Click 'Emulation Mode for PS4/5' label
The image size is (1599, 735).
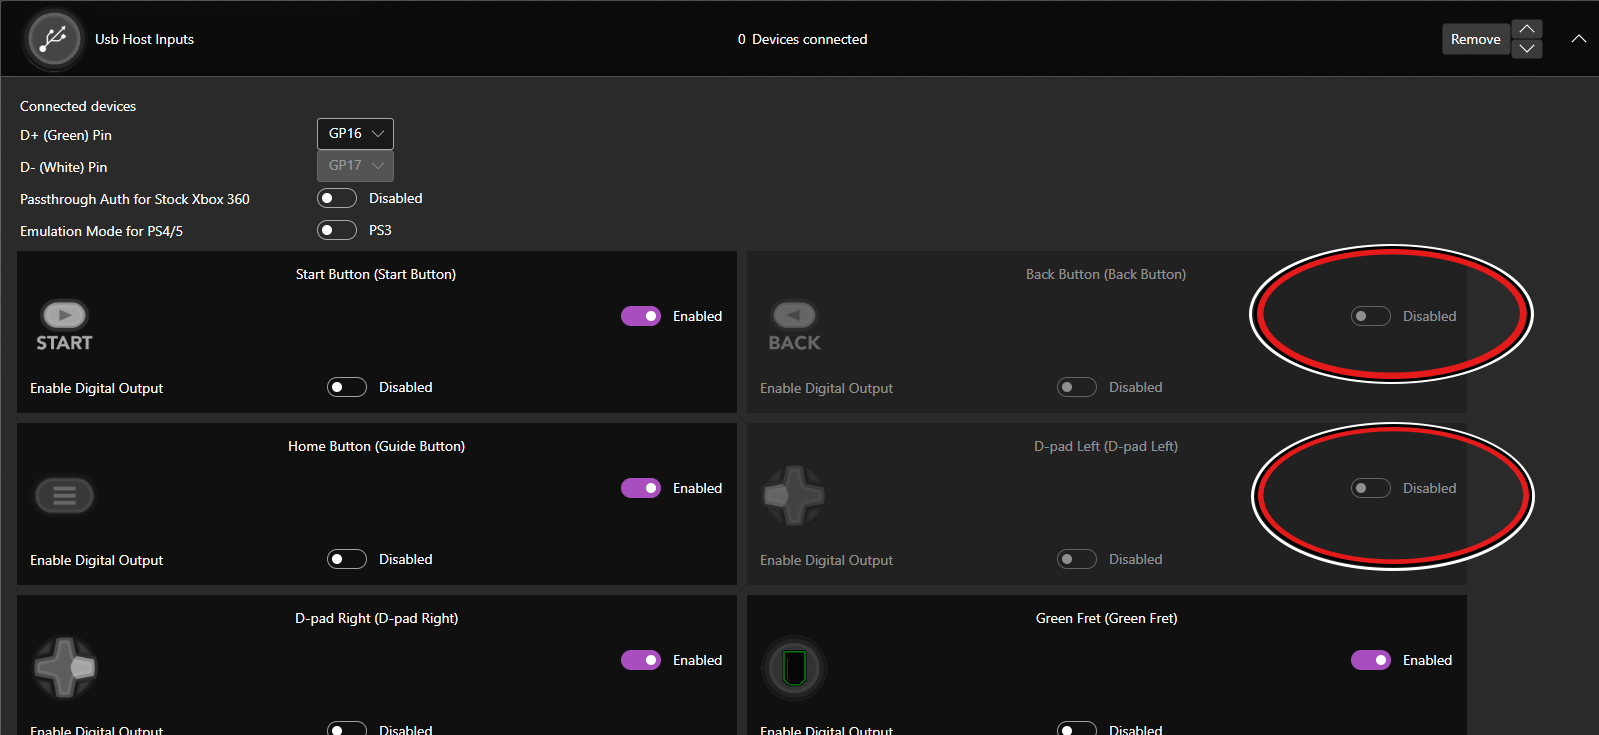click(x=101, y=231)
